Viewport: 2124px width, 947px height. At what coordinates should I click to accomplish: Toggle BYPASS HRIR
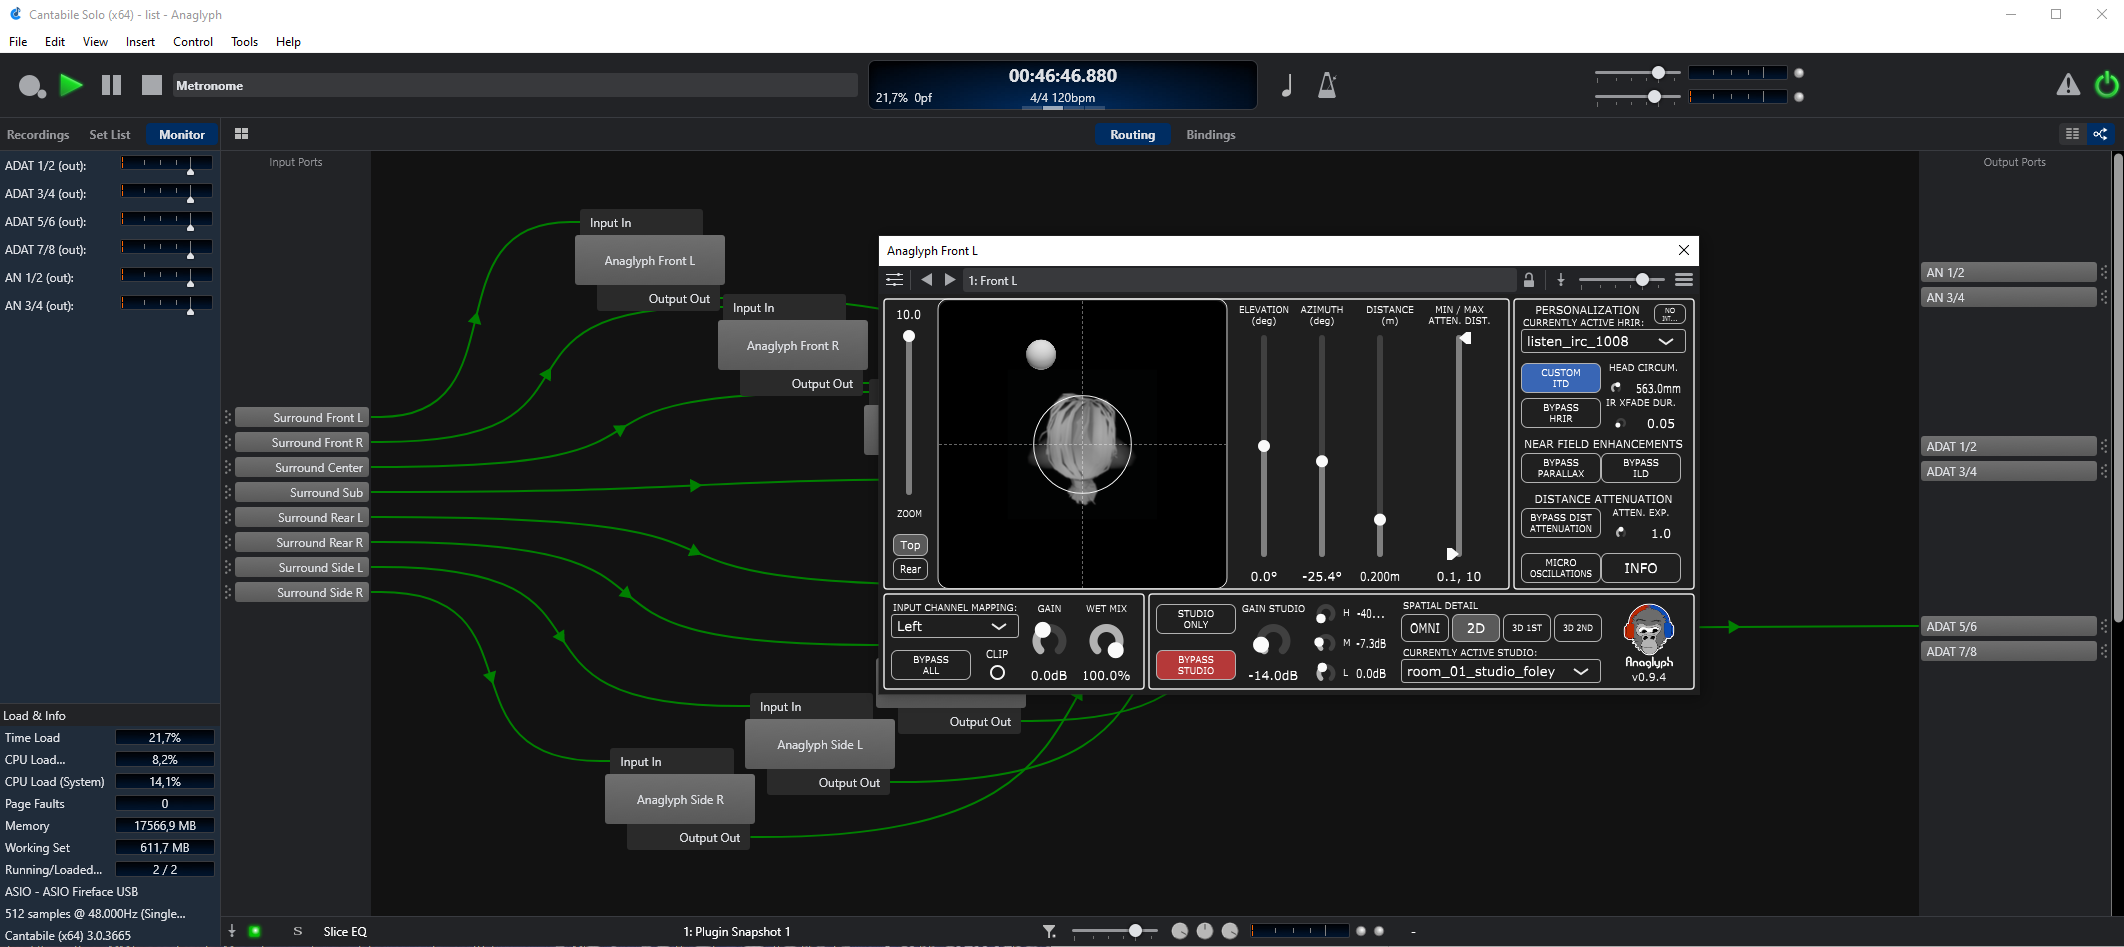click(1560, 413)
